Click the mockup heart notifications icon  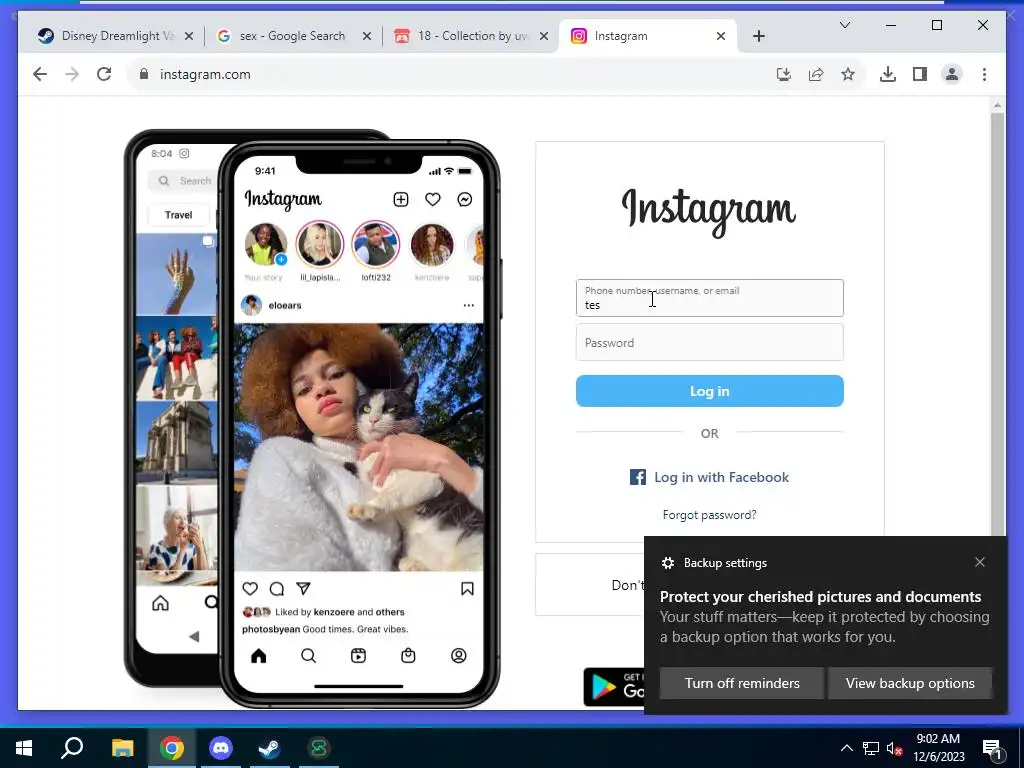432,199
